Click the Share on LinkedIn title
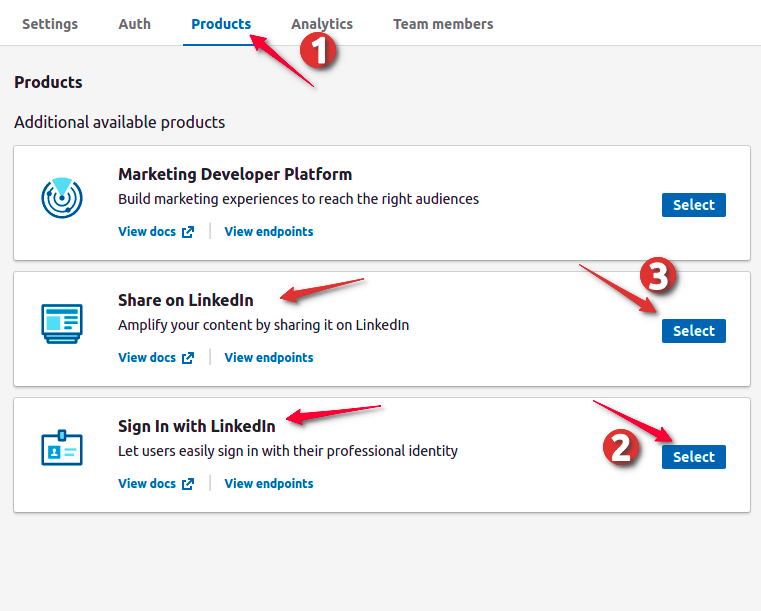Image resolution: width=761 pixels, height=611 pixels. pos(186,300)
